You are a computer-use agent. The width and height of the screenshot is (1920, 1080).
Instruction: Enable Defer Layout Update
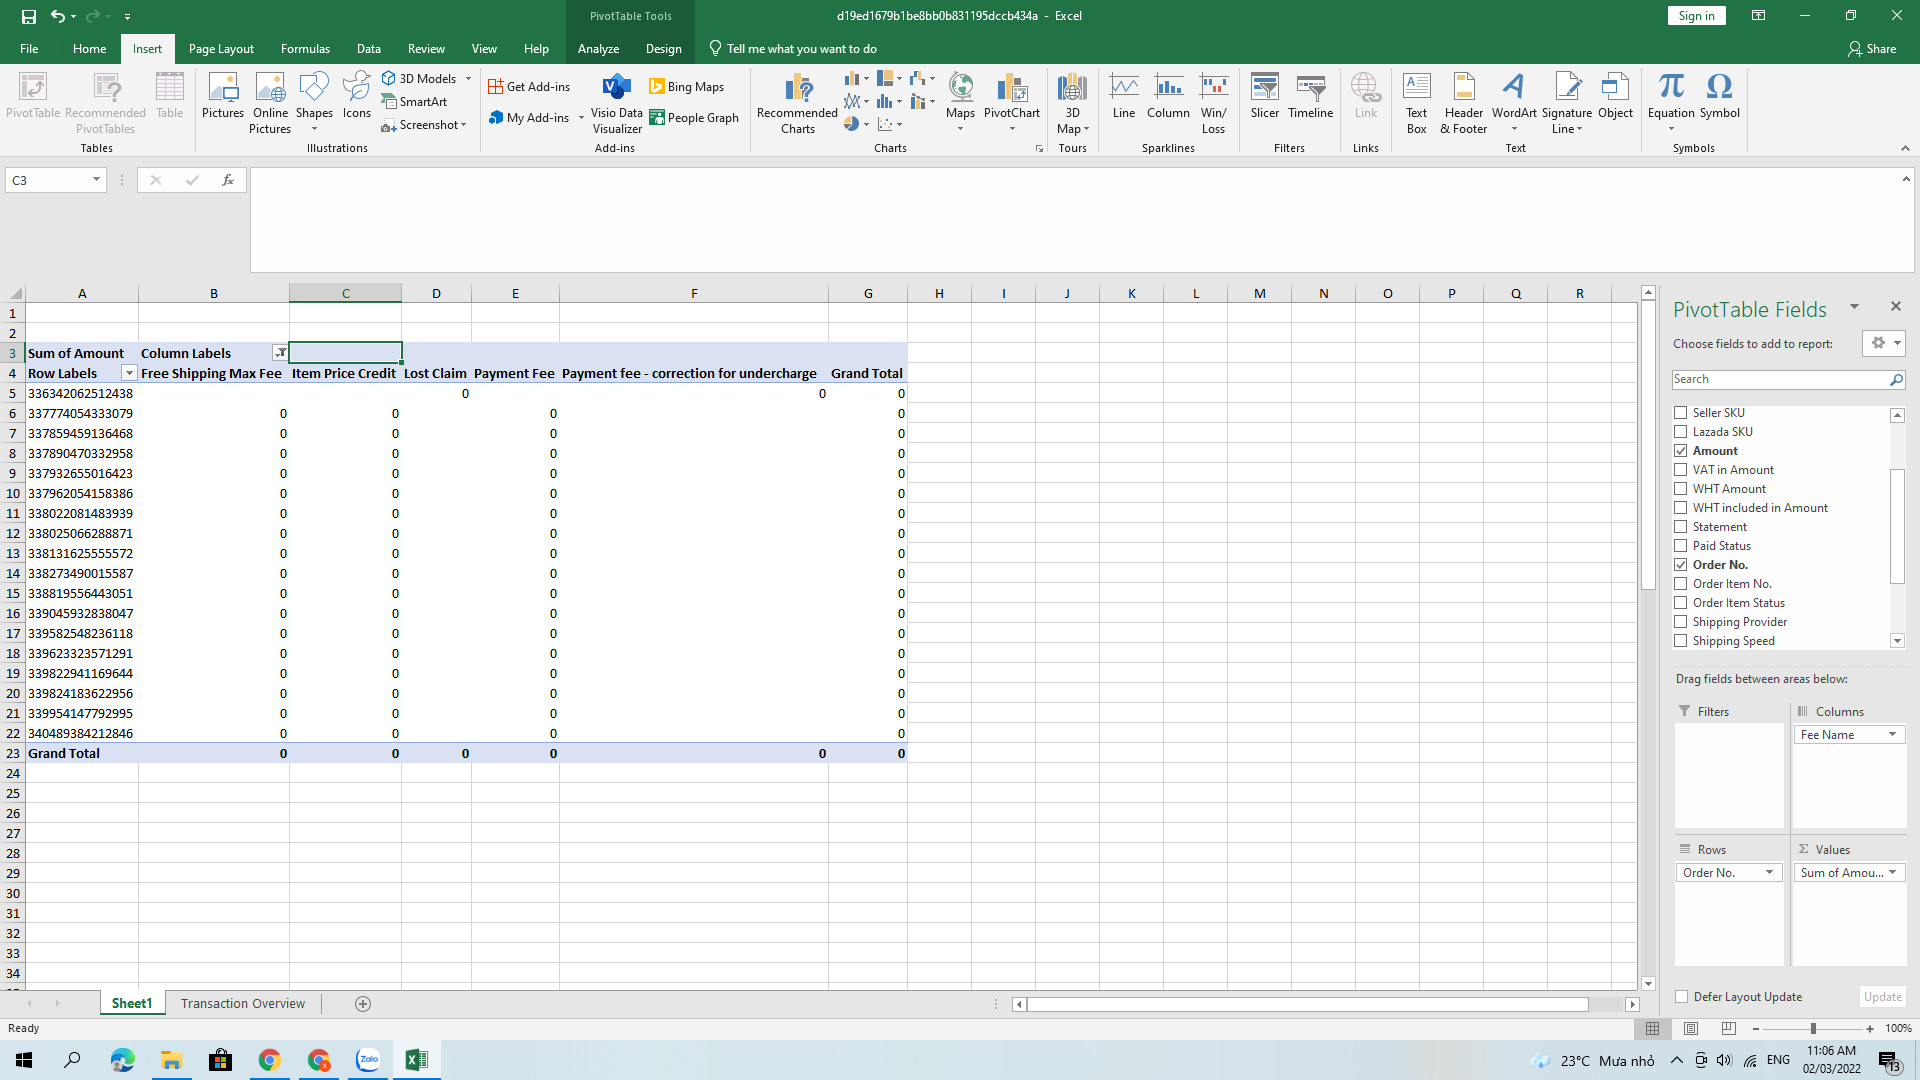(x=1682, y=997)
